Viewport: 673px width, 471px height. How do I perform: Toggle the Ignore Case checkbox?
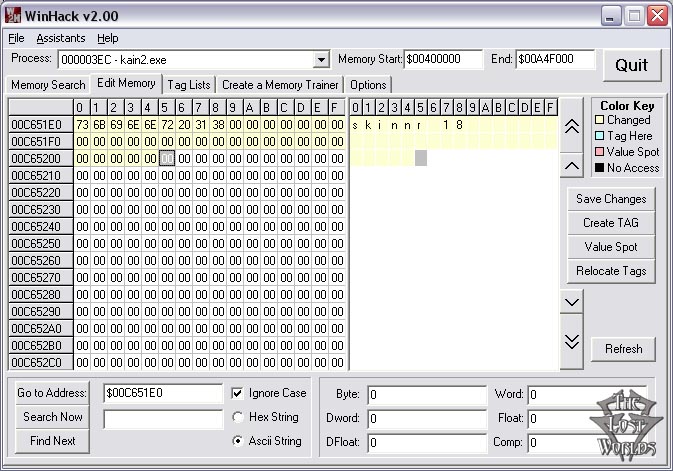(237, 393)
